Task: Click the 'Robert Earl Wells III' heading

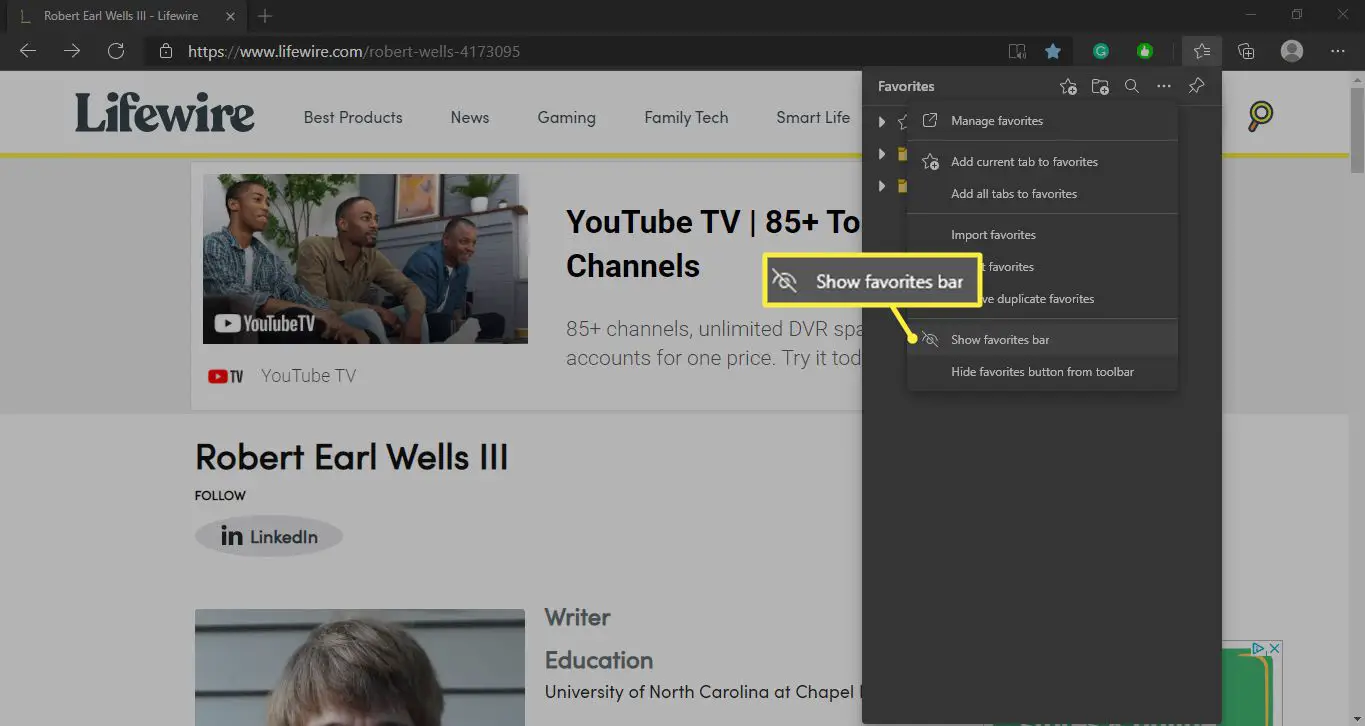Action: click(x=352, y=457)
